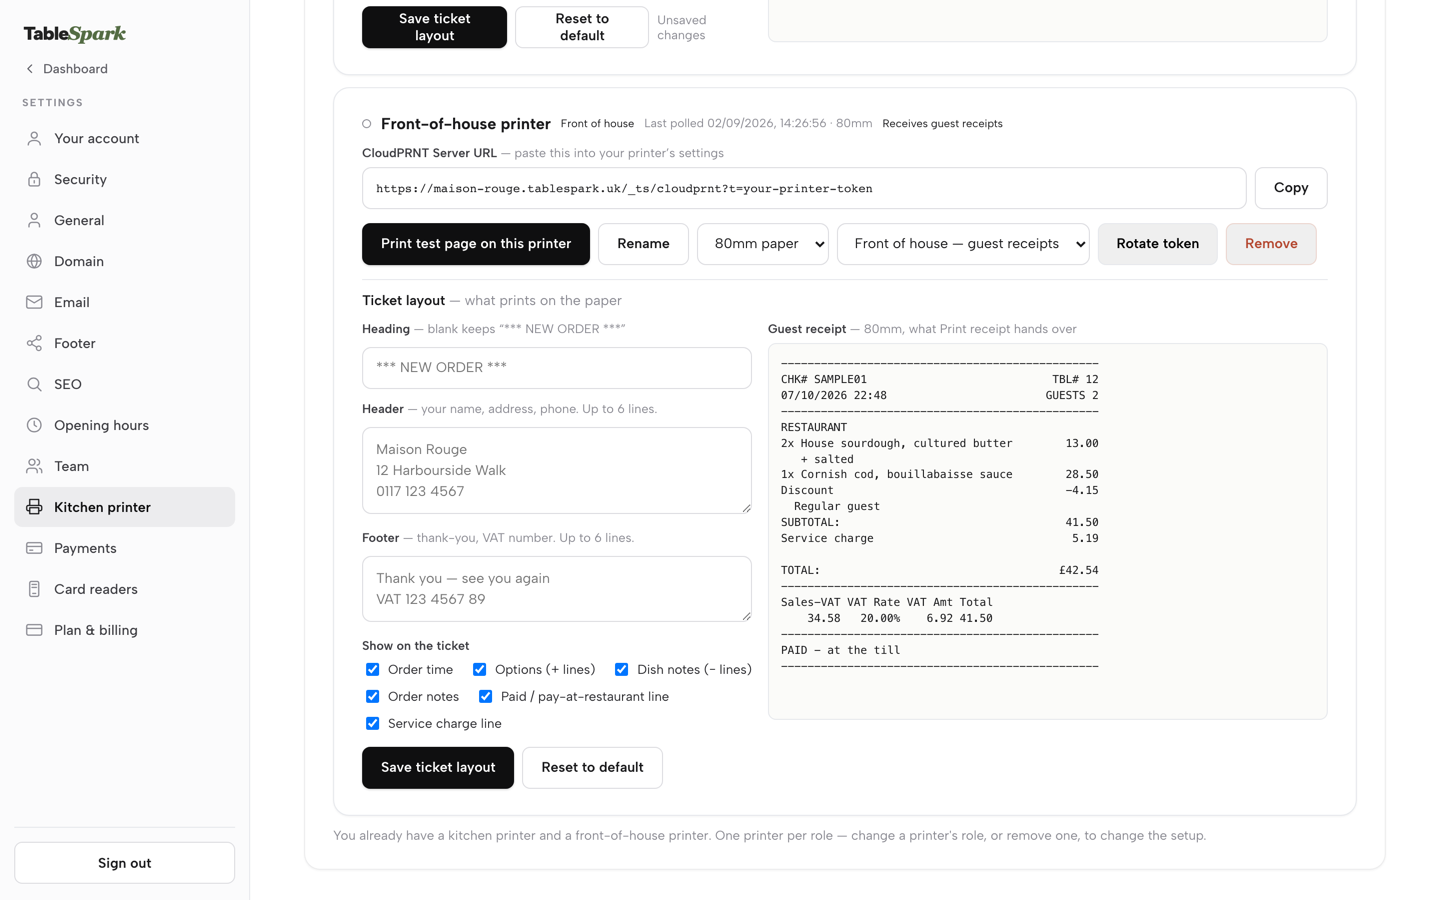Click the Sign out button

(x=124, y=863)
